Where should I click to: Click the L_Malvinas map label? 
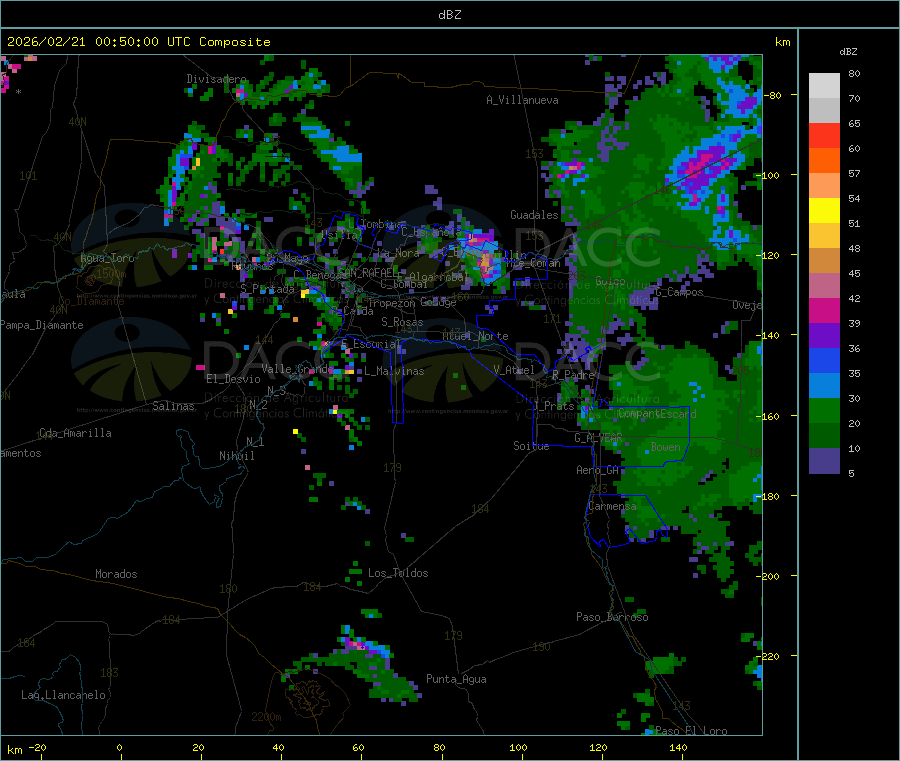394,371
